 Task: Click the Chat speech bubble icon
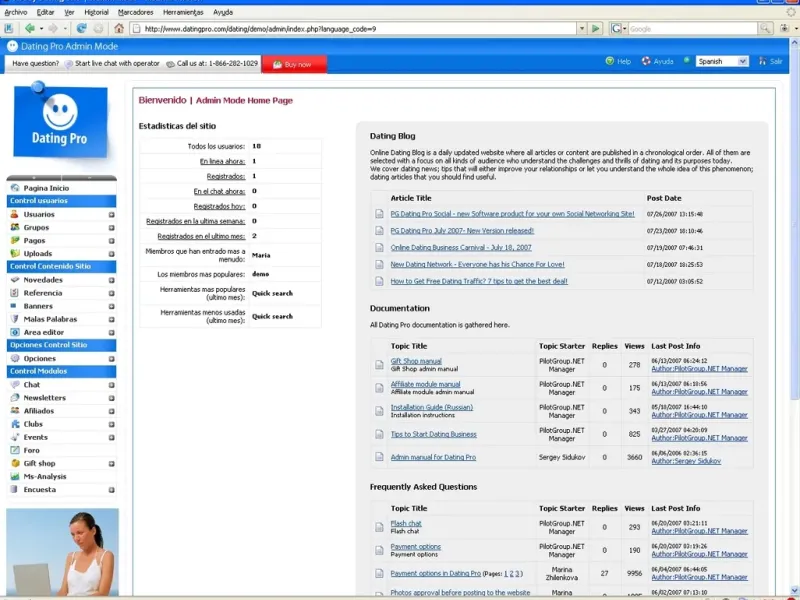pos(14,385)
